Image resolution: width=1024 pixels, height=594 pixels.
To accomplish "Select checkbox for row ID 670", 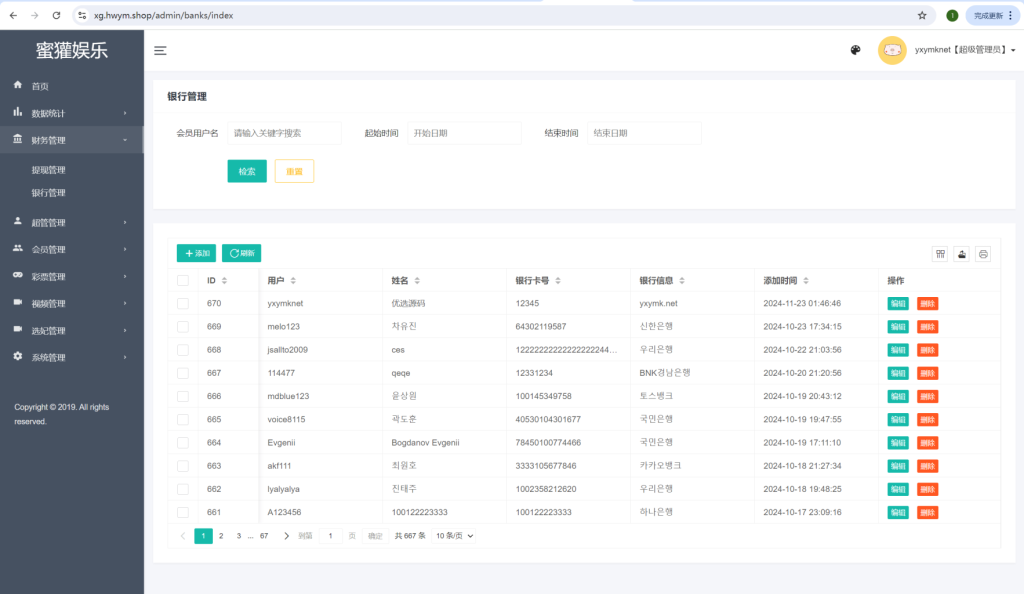I will pyautogui.click(x=183, y=304).
